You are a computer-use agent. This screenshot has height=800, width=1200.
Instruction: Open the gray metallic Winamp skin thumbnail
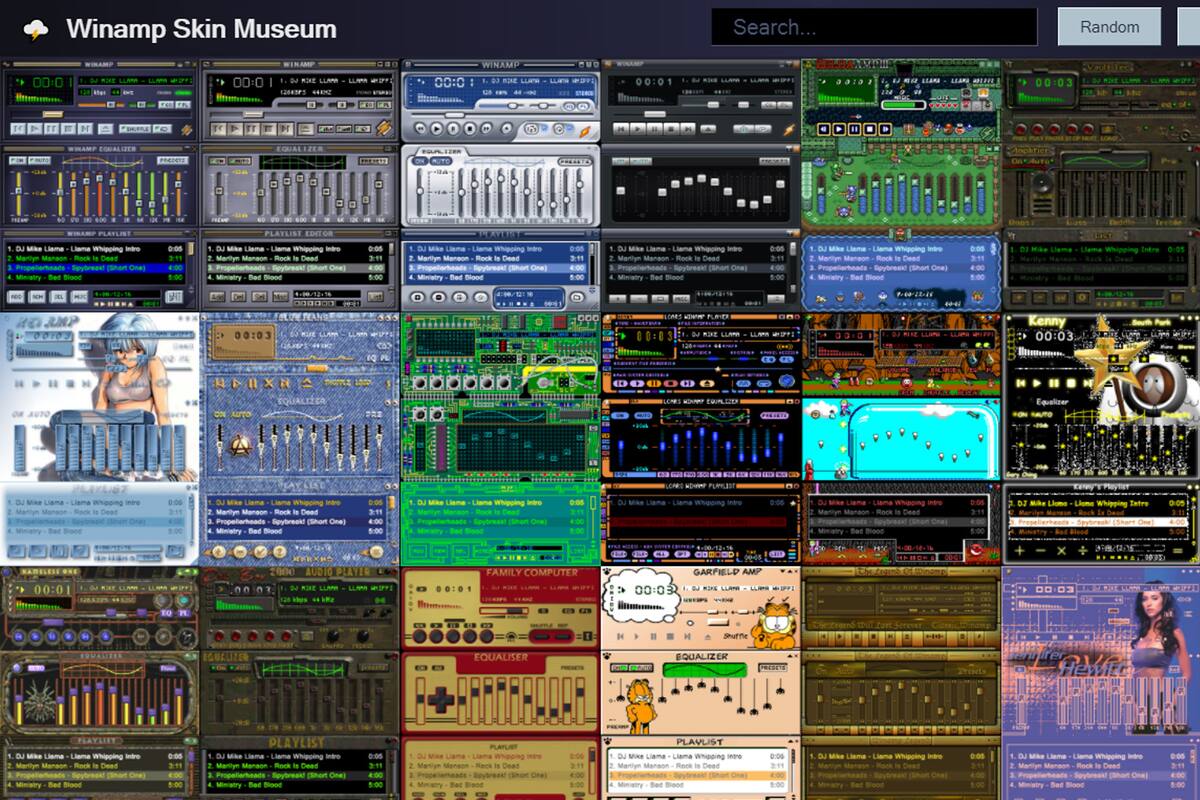(x=300, y=185)
